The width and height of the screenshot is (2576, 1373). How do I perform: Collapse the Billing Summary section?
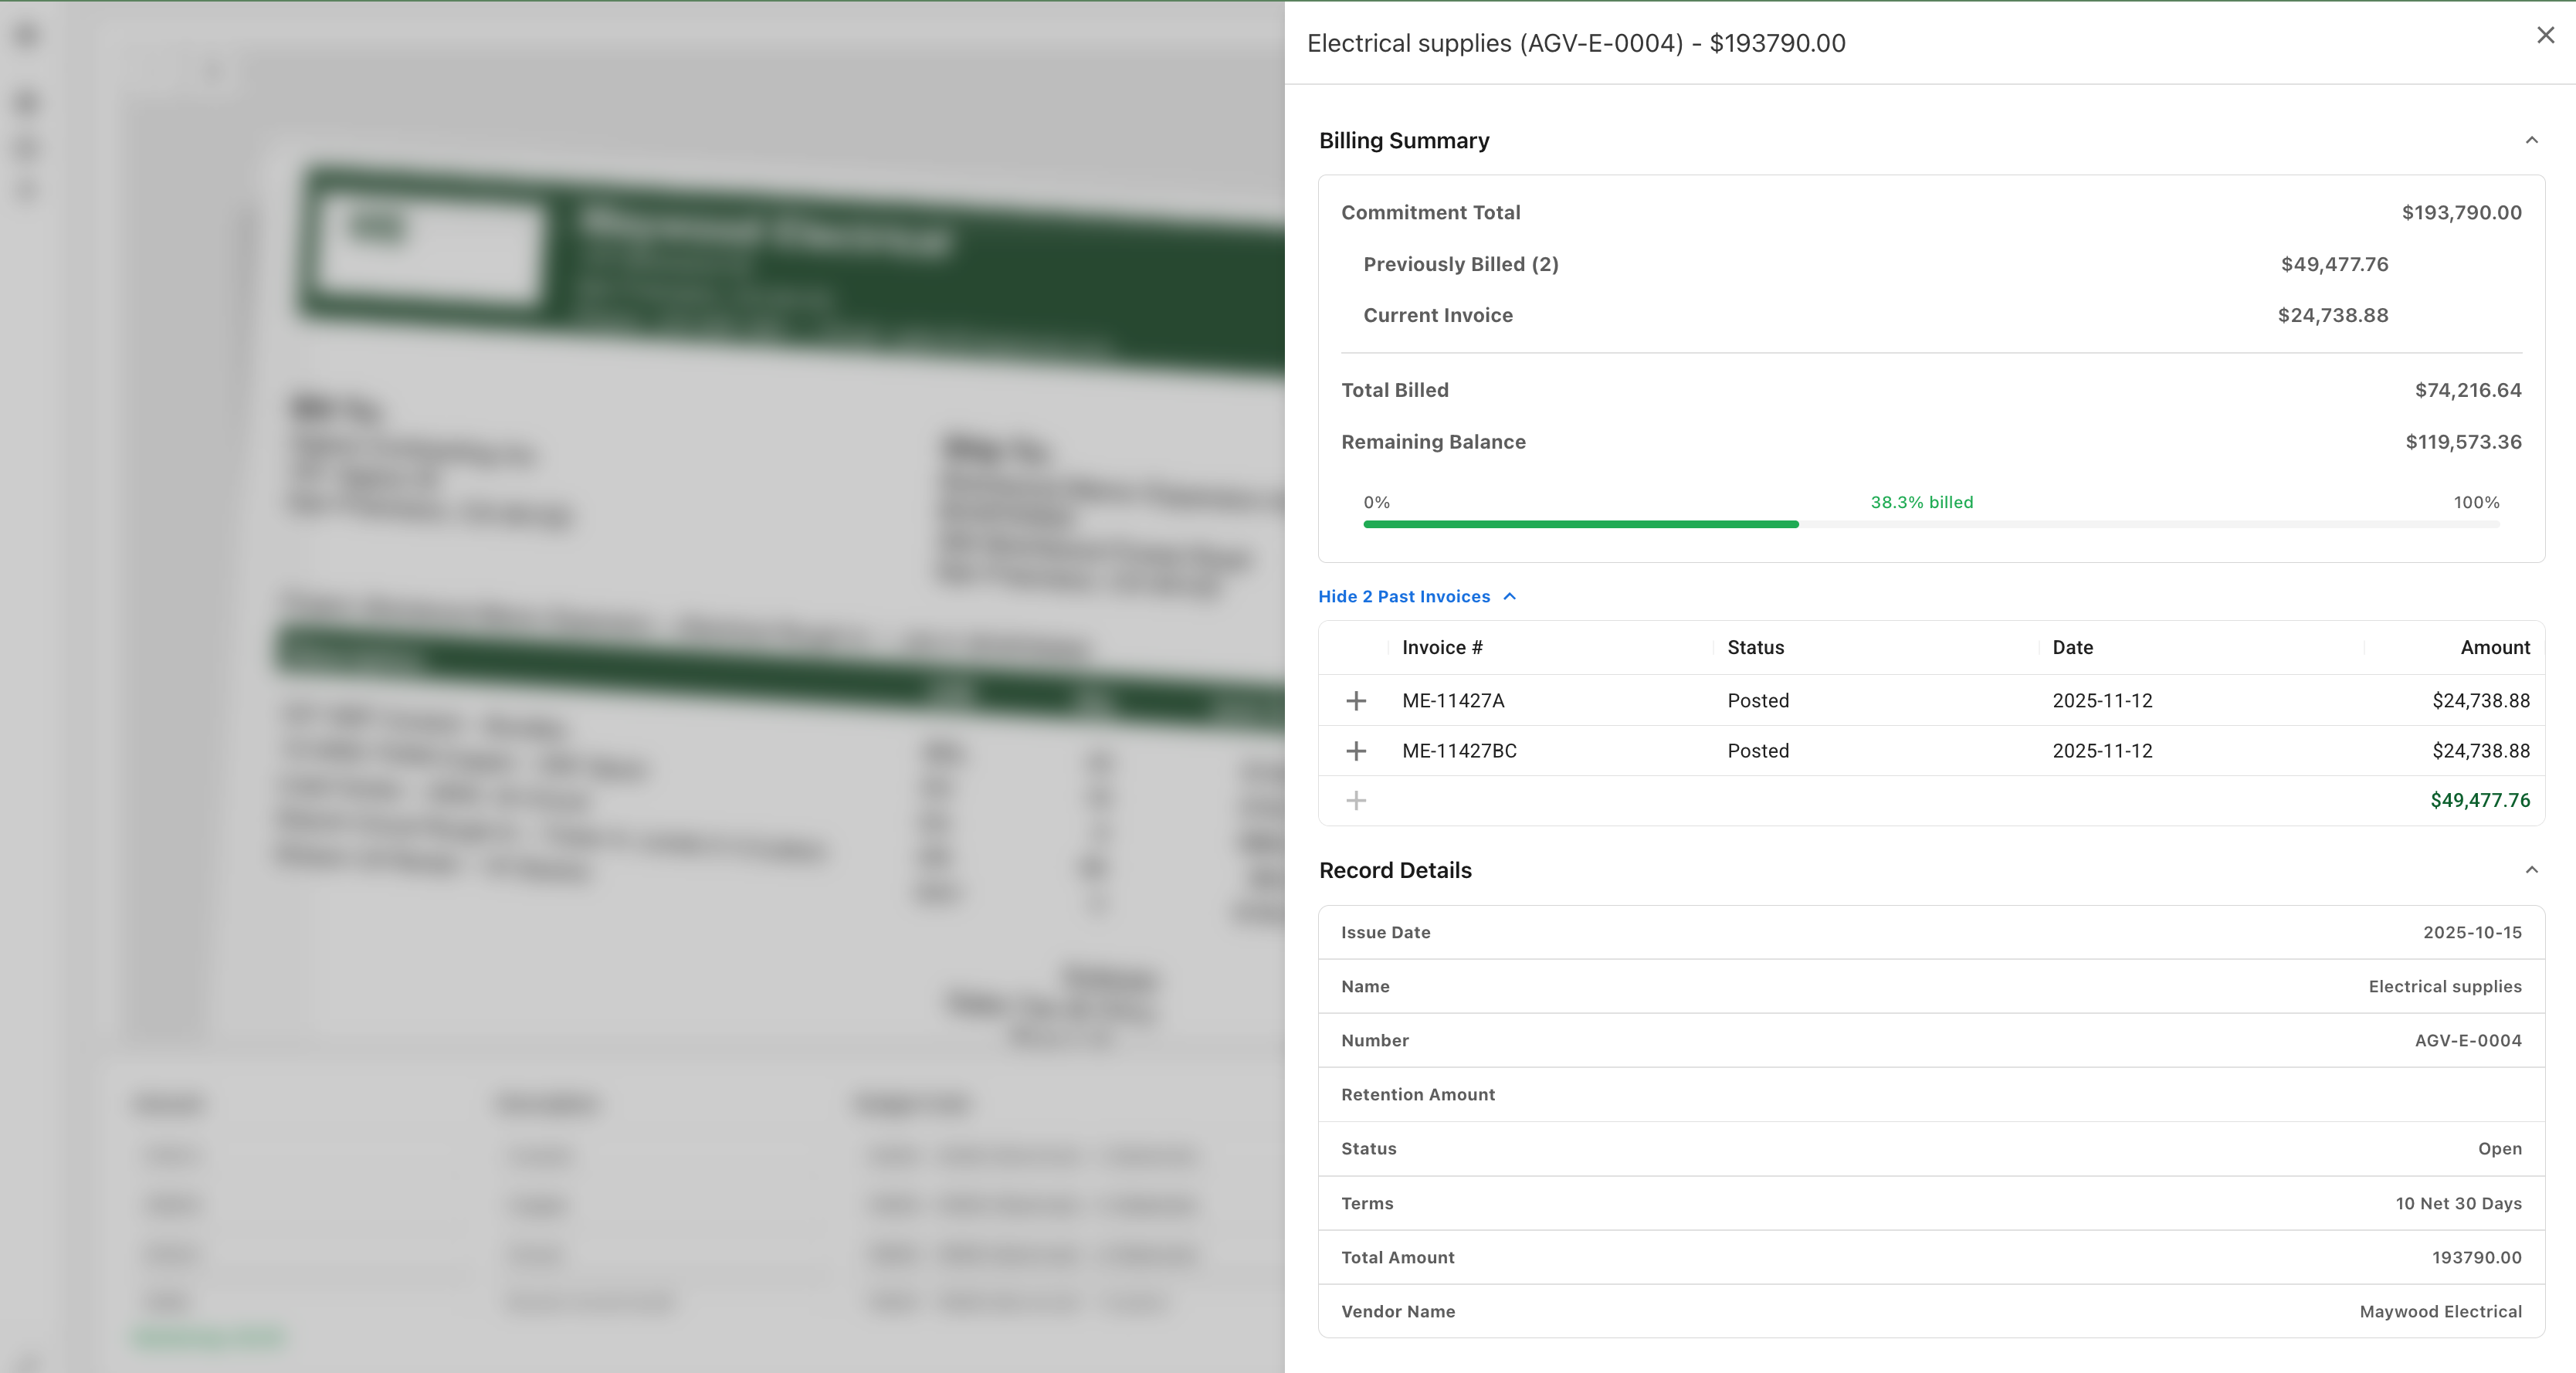click(2531, 140)
